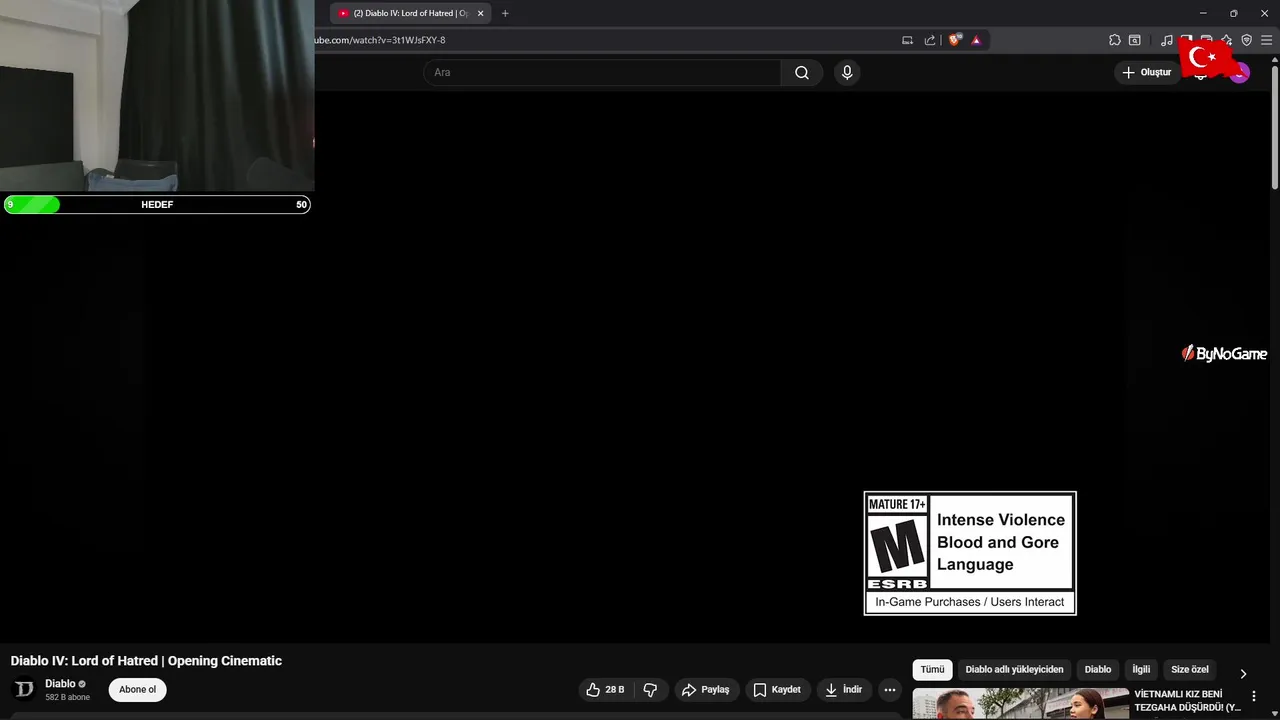Click the install/cast screen icon in address bar

(x=908, y=40)
